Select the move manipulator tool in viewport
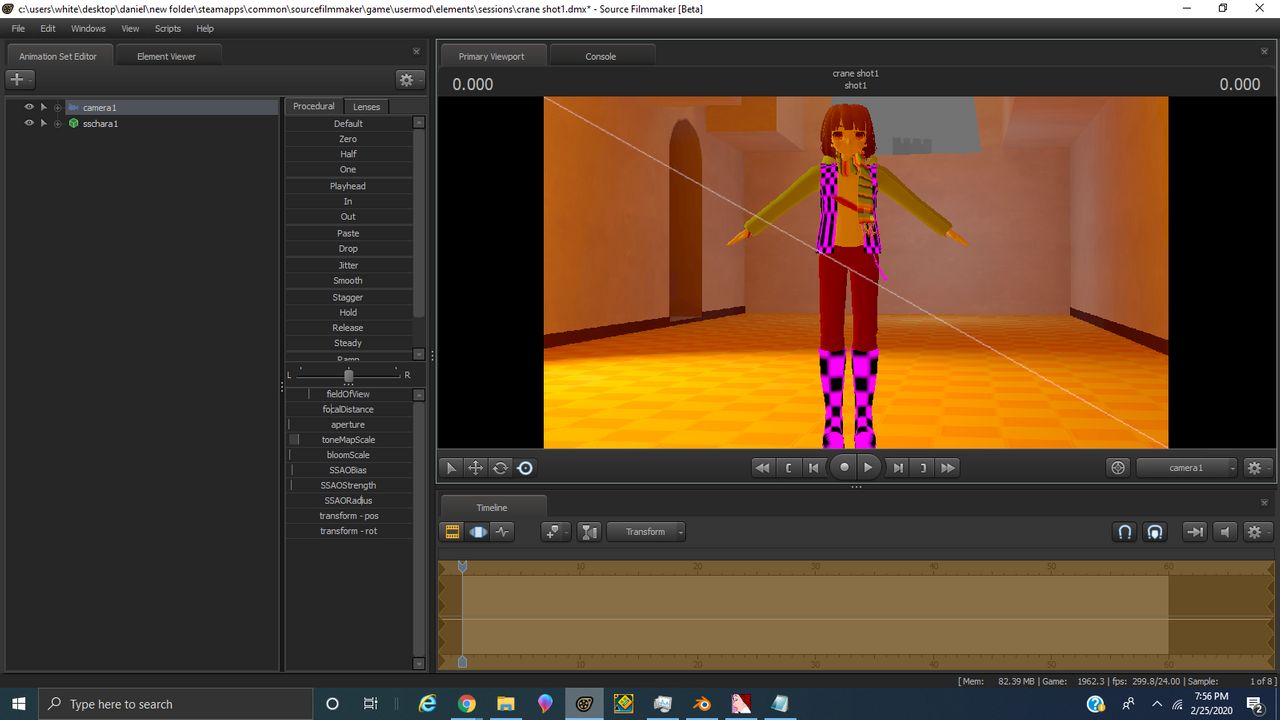Image resolution: width=1280 pixels, height=720 pixels. [x=476, y=467]
